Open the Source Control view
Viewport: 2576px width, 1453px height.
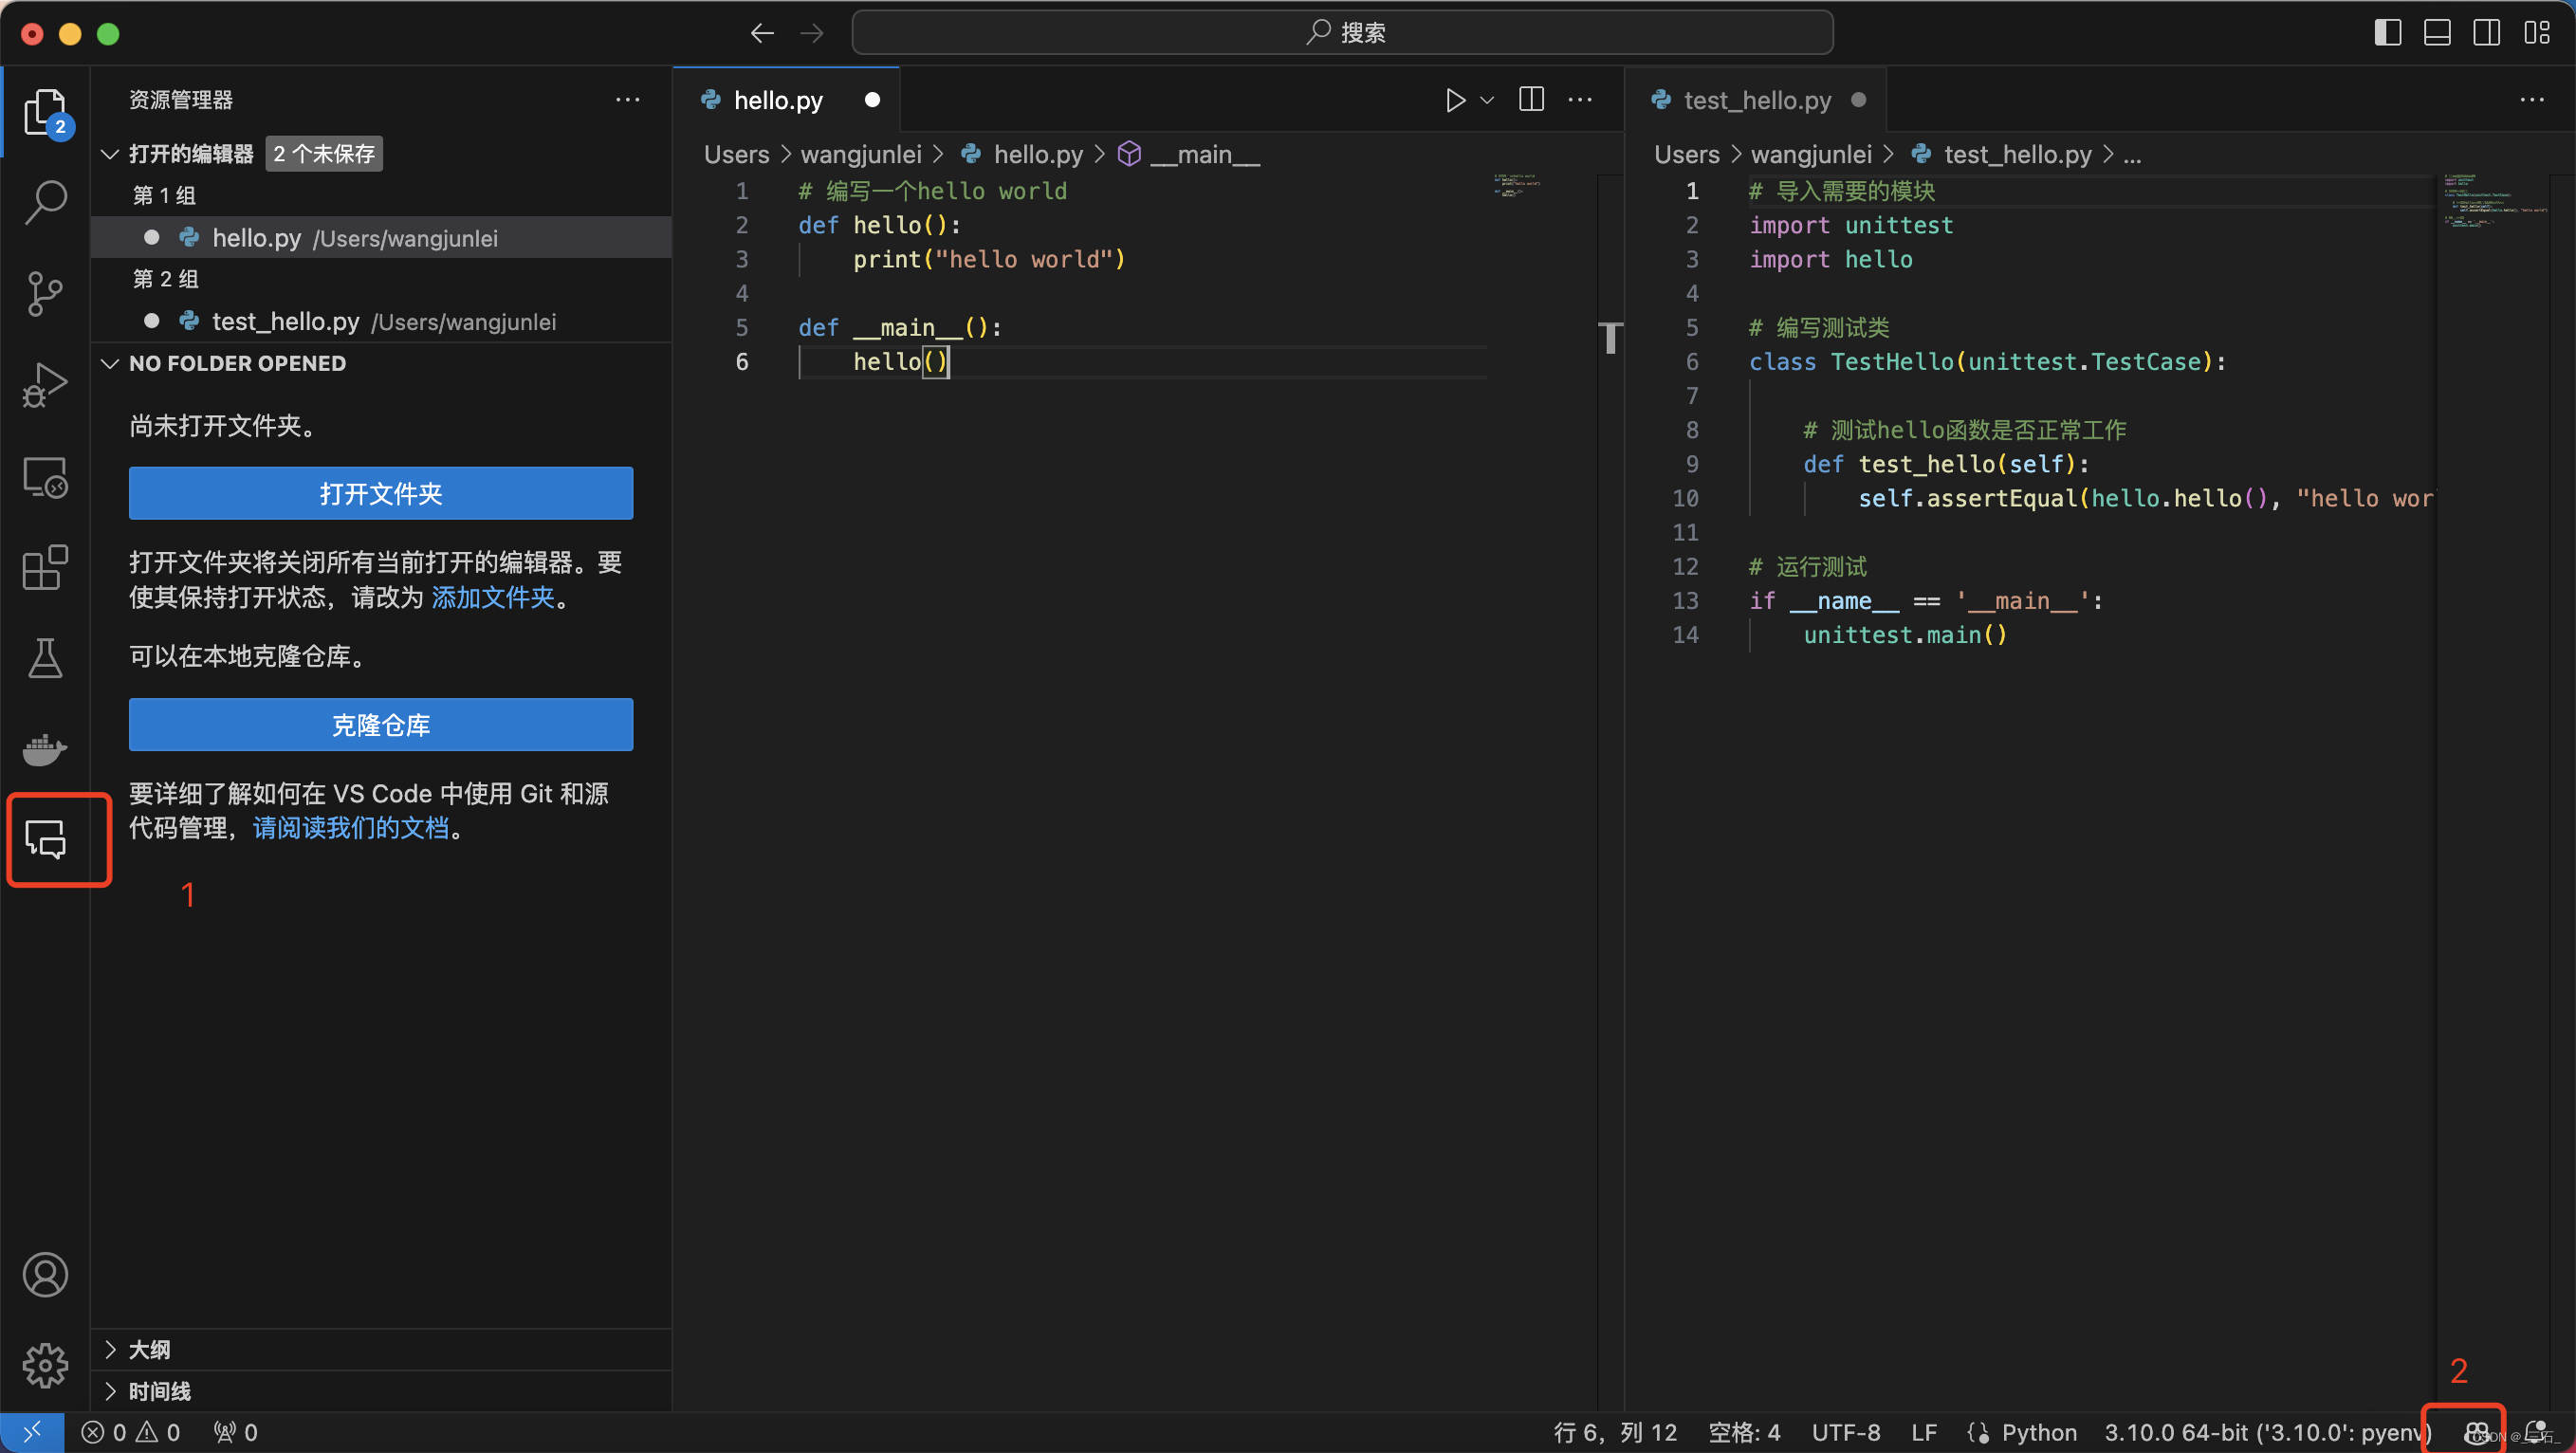pos(45,293)
